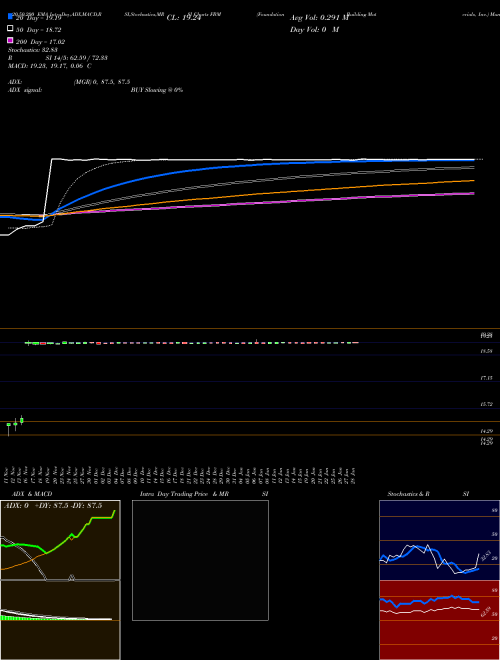
Task: Click the BUY Slowing @ 0% signal text
Action: (x=157, y=90)
